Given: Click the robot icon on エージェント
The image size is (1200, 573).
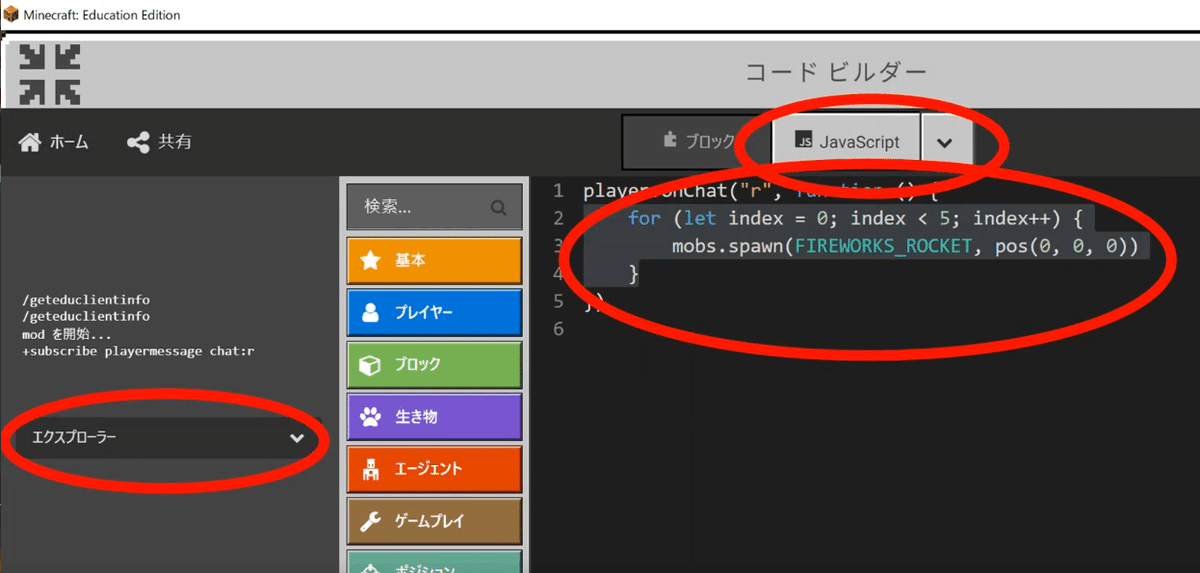Looking at the screenshot, I should [x=371, y=469].
